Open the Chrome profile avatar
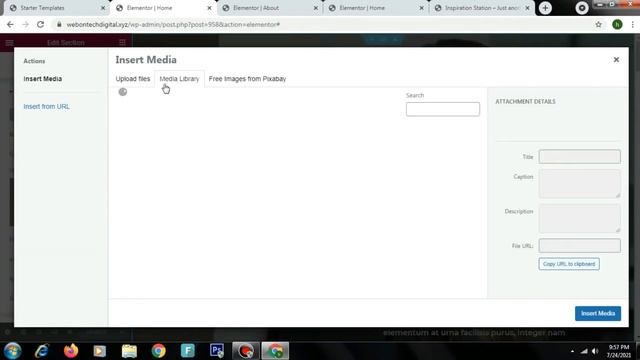The height and width of the screenshot is (360, 640). [617, 24]
